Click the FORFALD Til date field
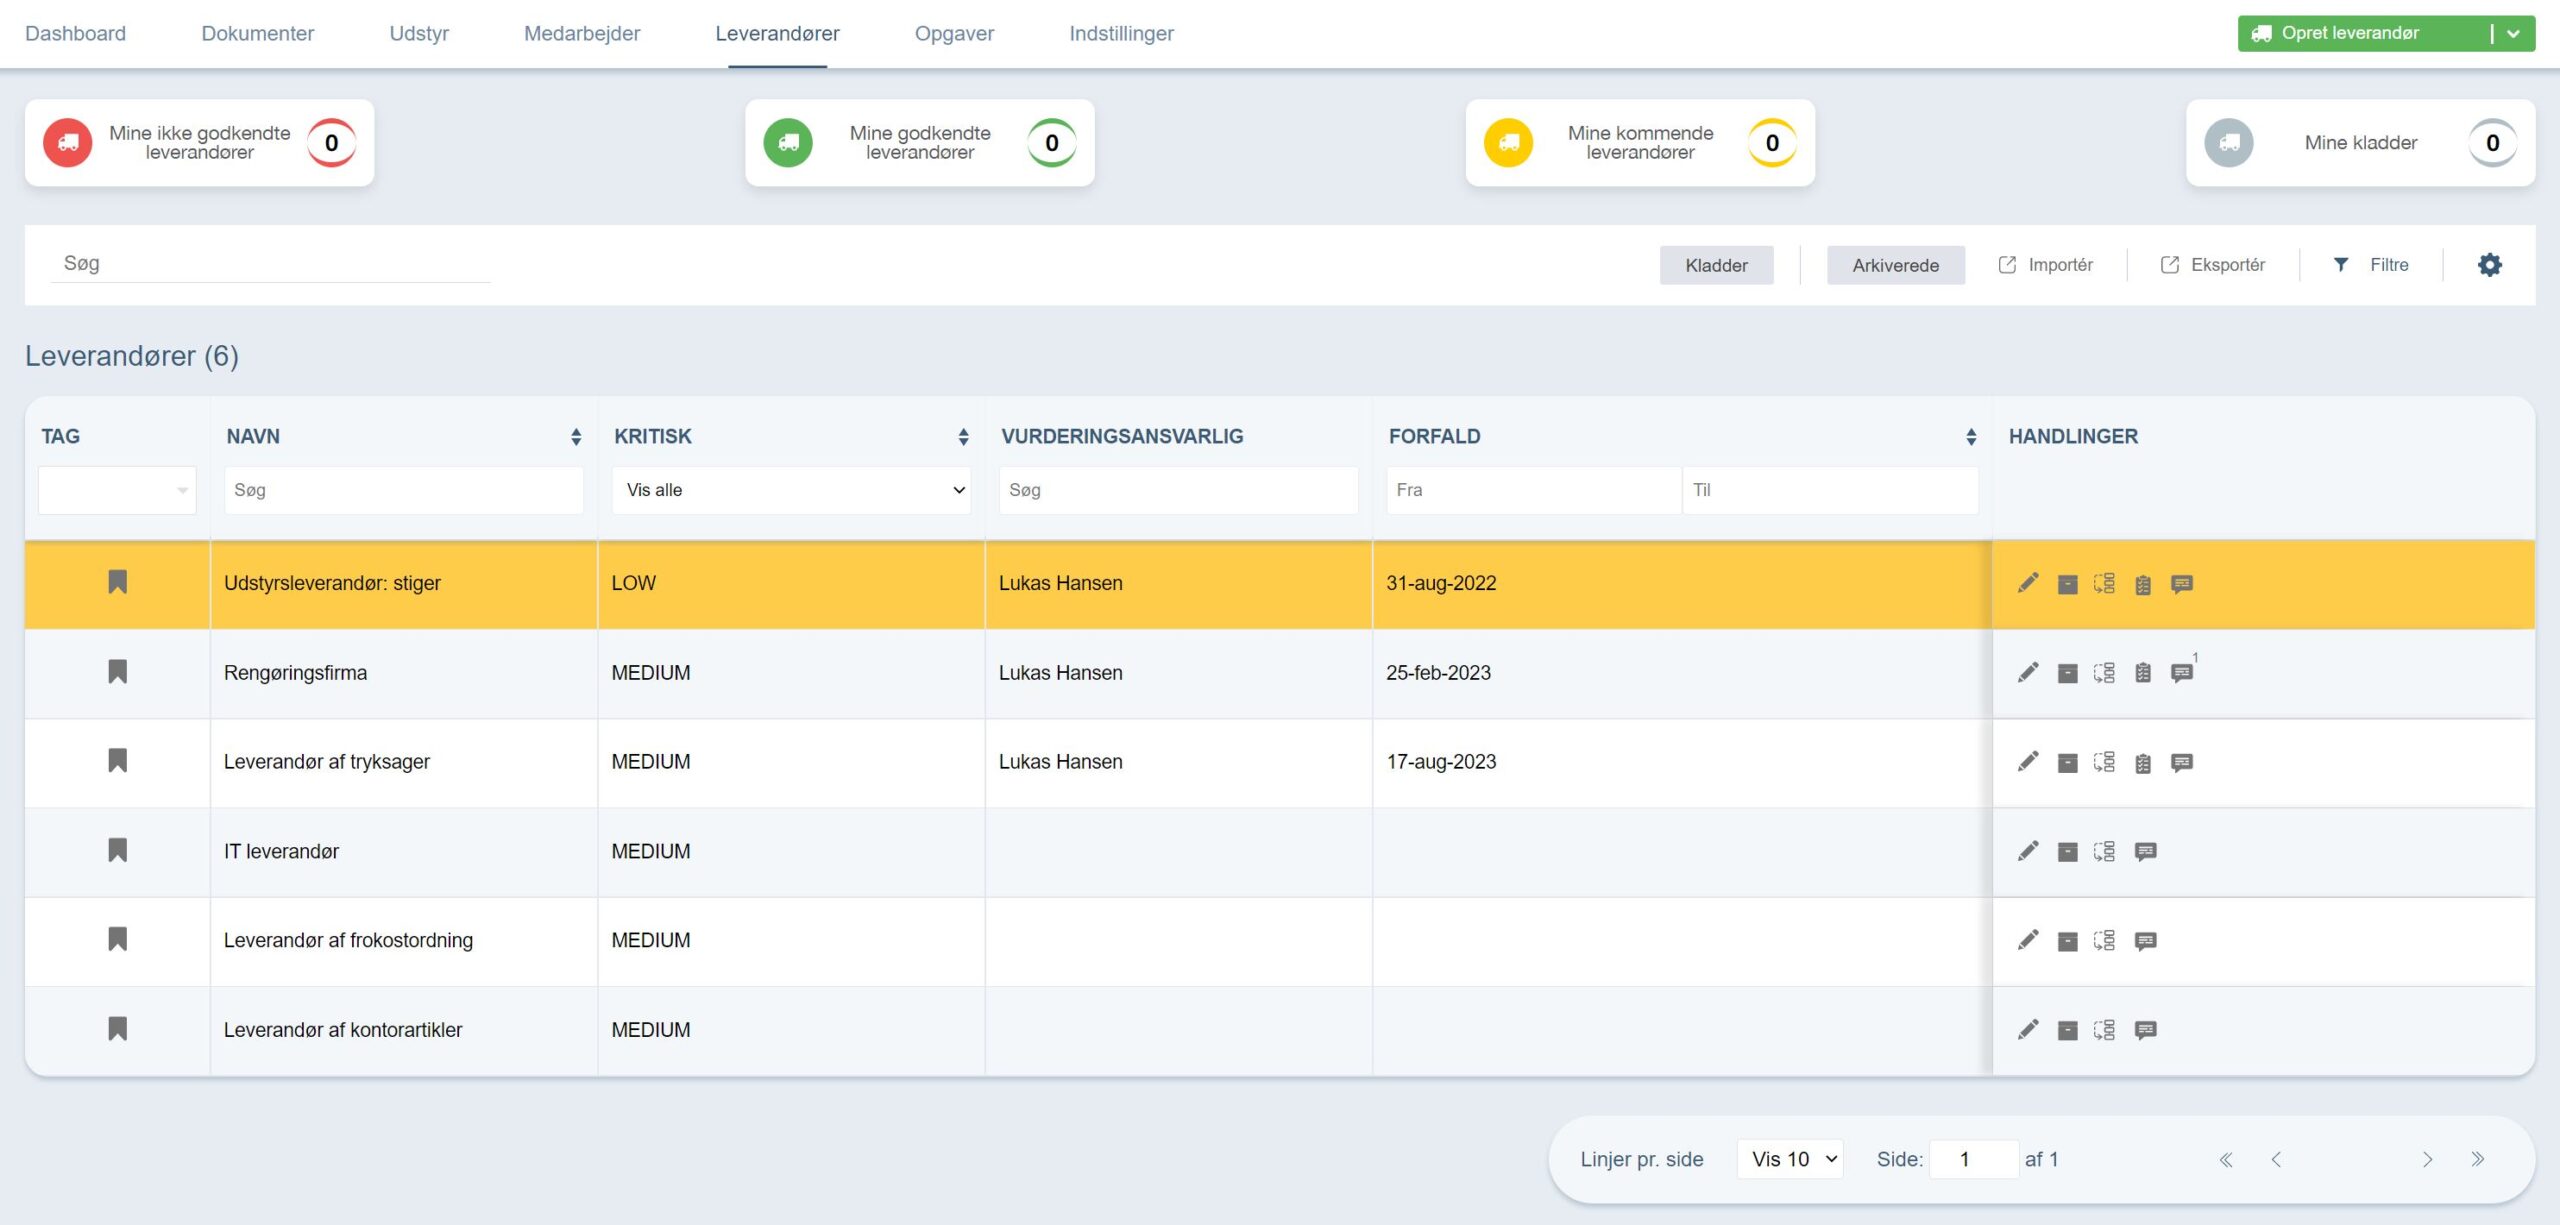 pos(1830,490)
